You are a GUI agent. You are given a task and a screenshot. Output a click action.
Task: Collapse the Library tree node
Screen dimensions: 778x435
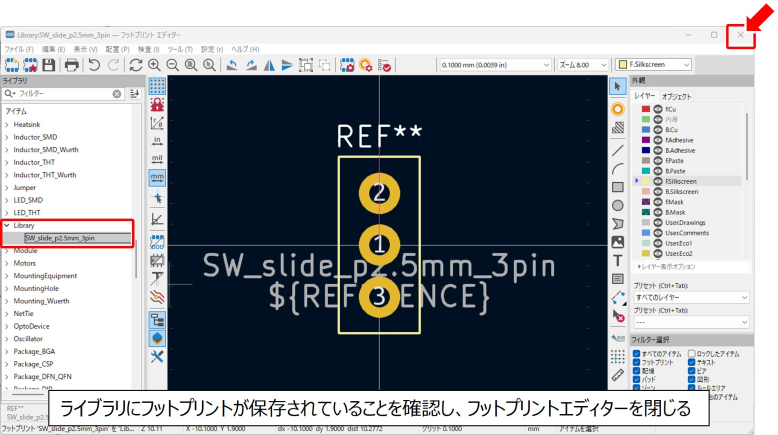click(x=6, y=226)
